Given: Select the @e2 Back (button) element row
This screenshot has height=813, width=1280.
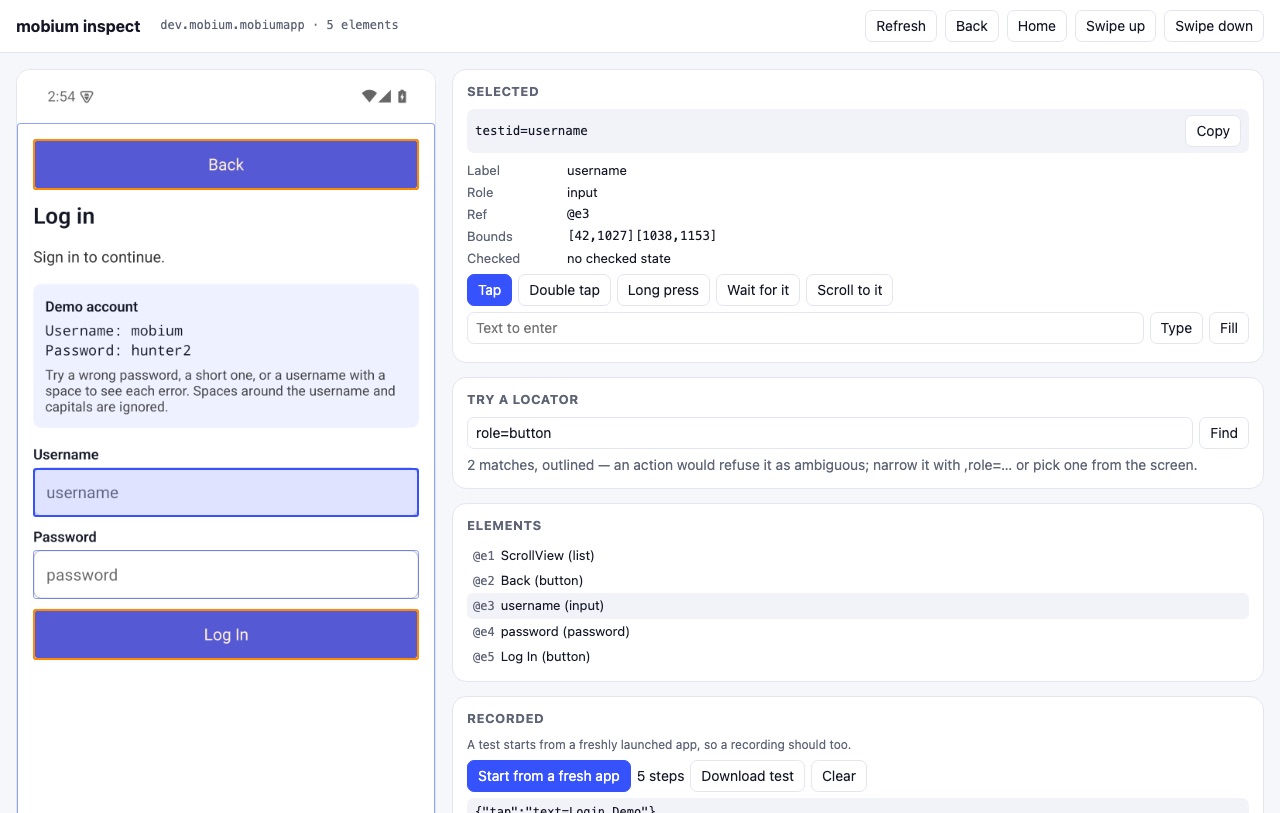Looking at the screenshot, I should coord(858,581).
